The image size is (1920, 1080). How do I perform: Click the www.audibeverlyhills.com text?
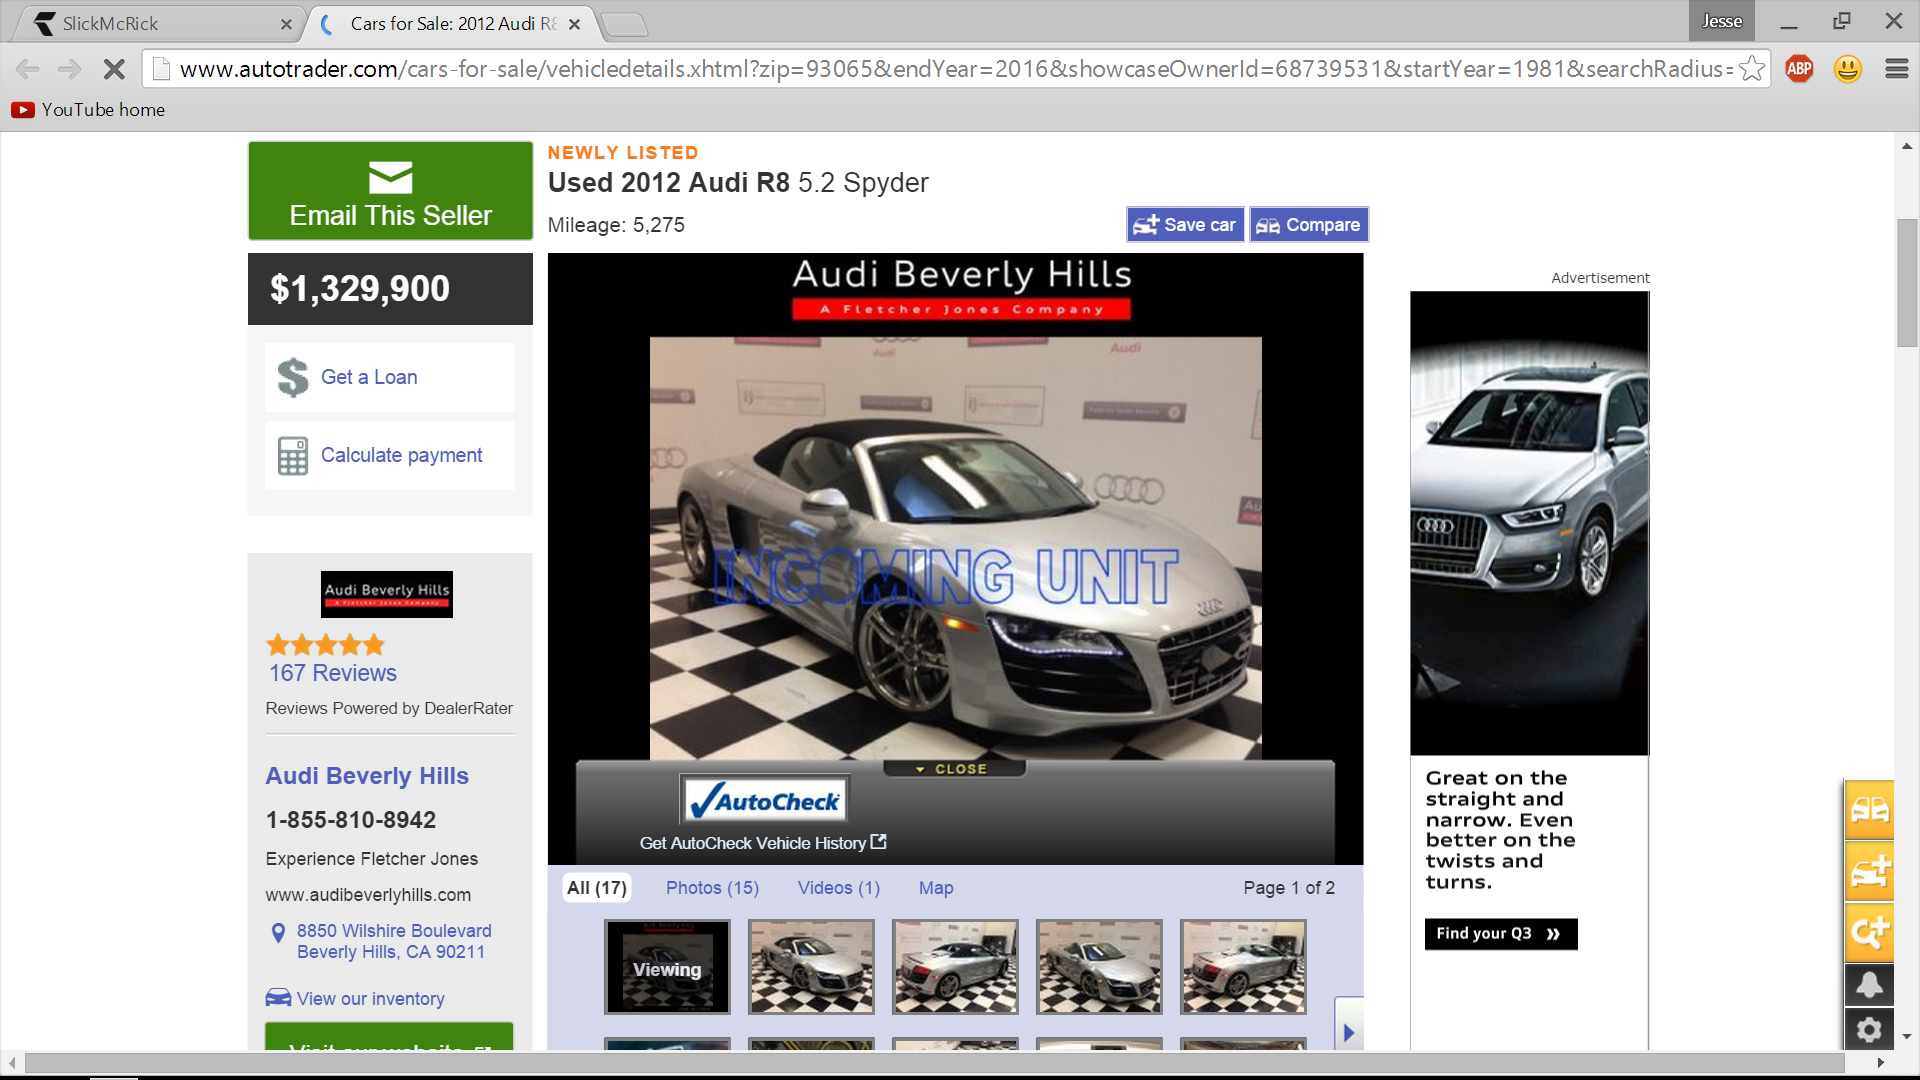(368, 895)
